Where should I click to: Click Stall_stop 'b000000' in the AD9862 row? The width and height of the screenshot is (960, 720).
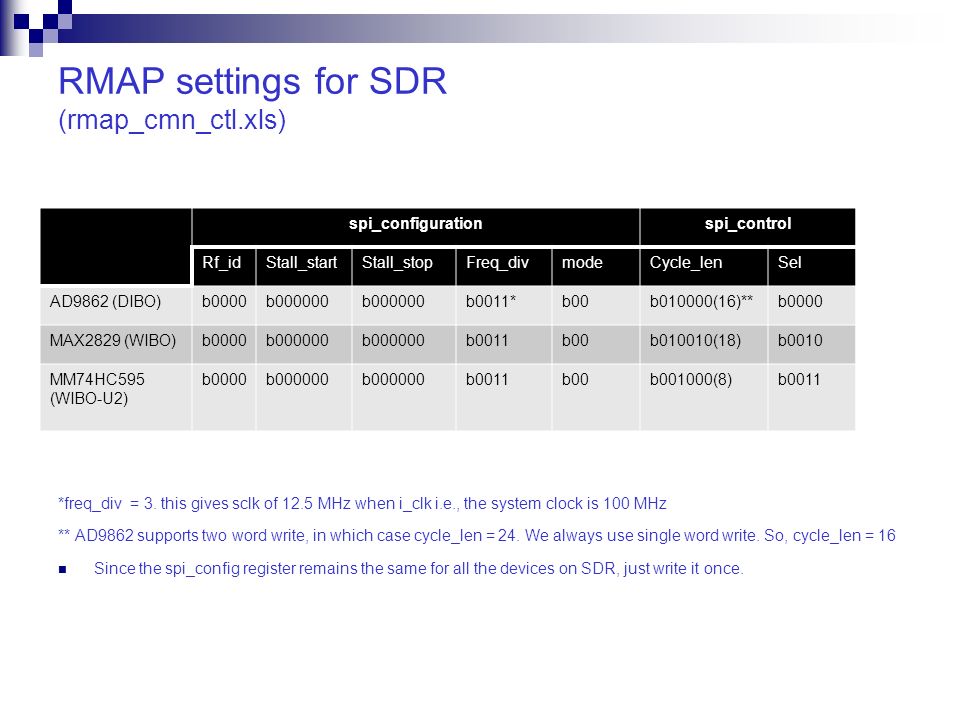[393, 302]
